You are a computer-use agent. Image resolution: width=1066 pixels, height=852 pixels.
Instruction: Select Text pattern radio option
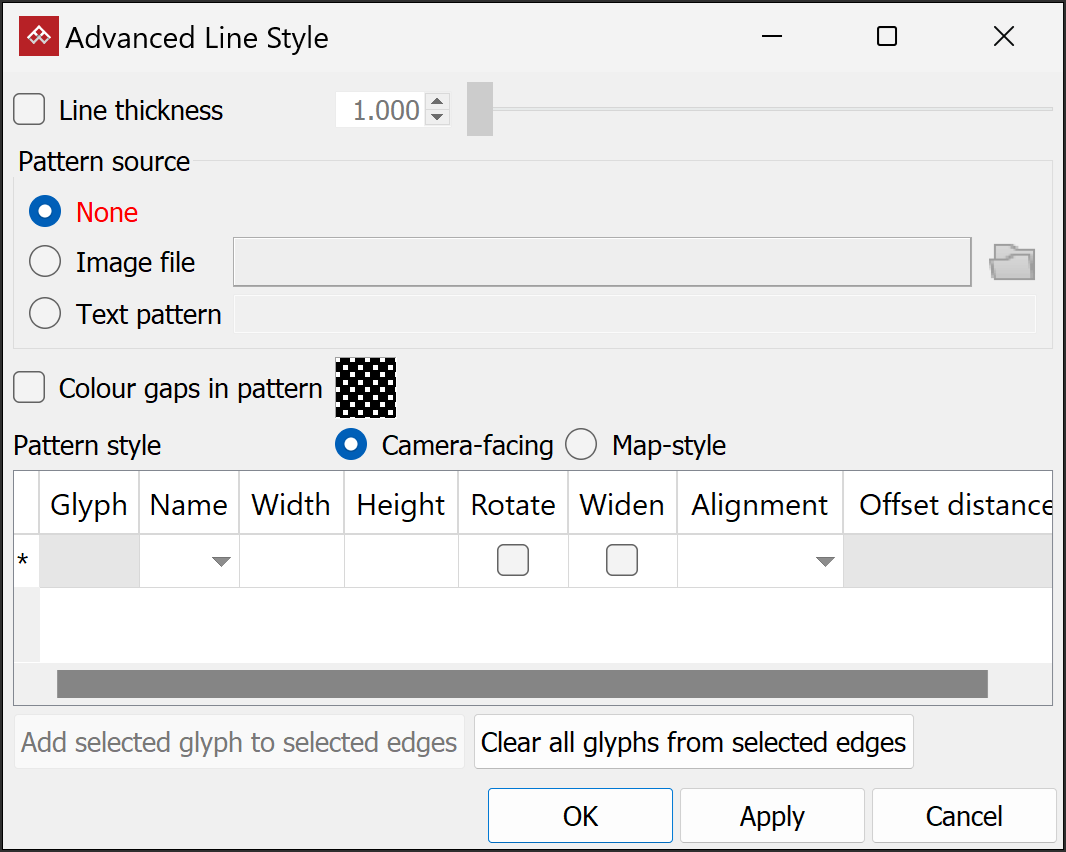pos(45,314)
